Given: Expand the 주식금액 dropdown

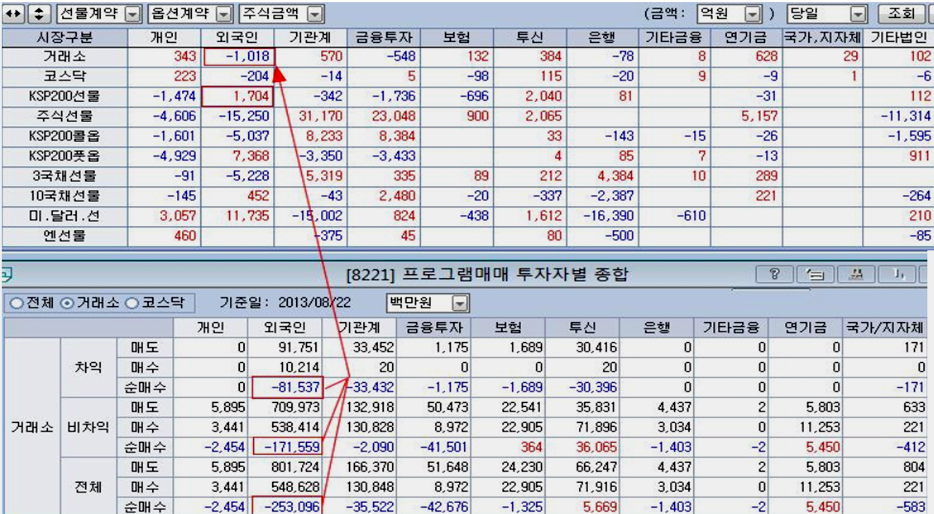Looking at the screenshot, I should pos(314,14).
